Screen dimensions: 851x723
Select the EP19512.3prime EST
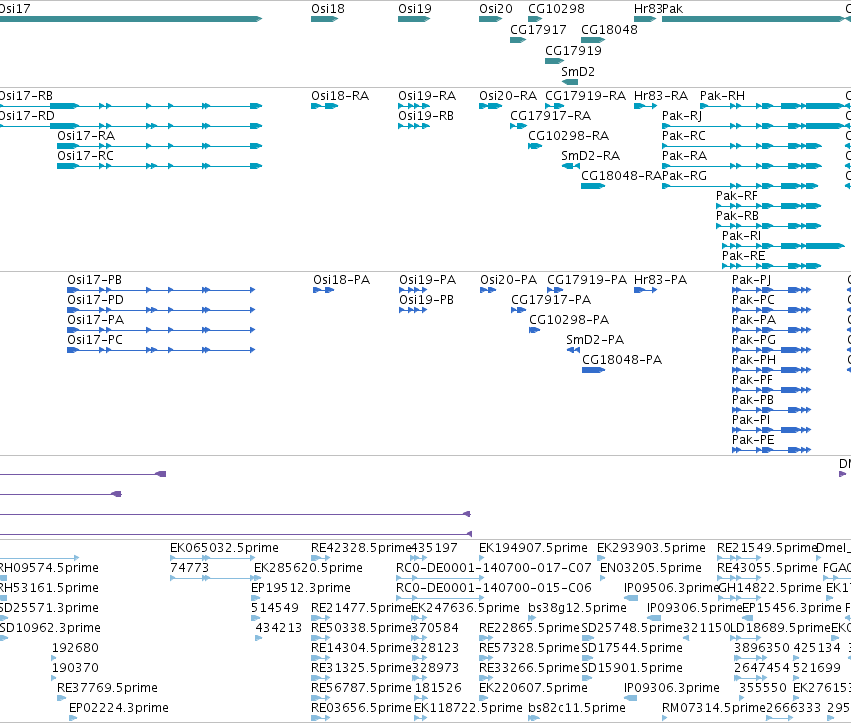[255, 598]
